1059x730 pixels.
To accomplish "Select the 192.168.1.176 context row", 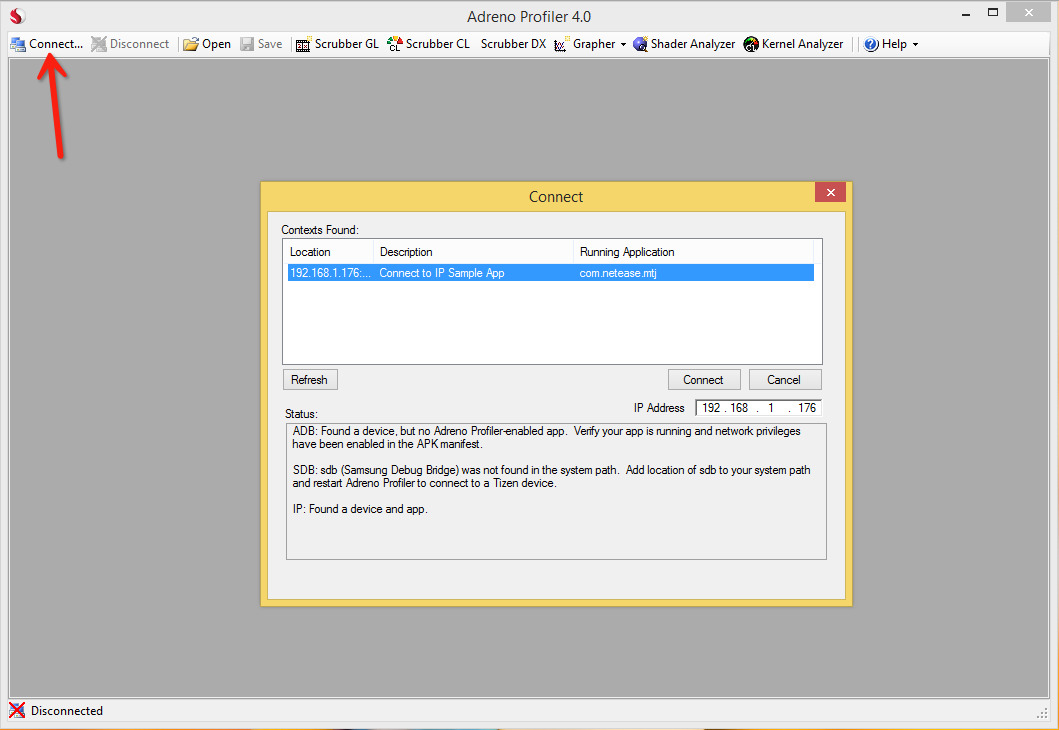I will point(550,273).
